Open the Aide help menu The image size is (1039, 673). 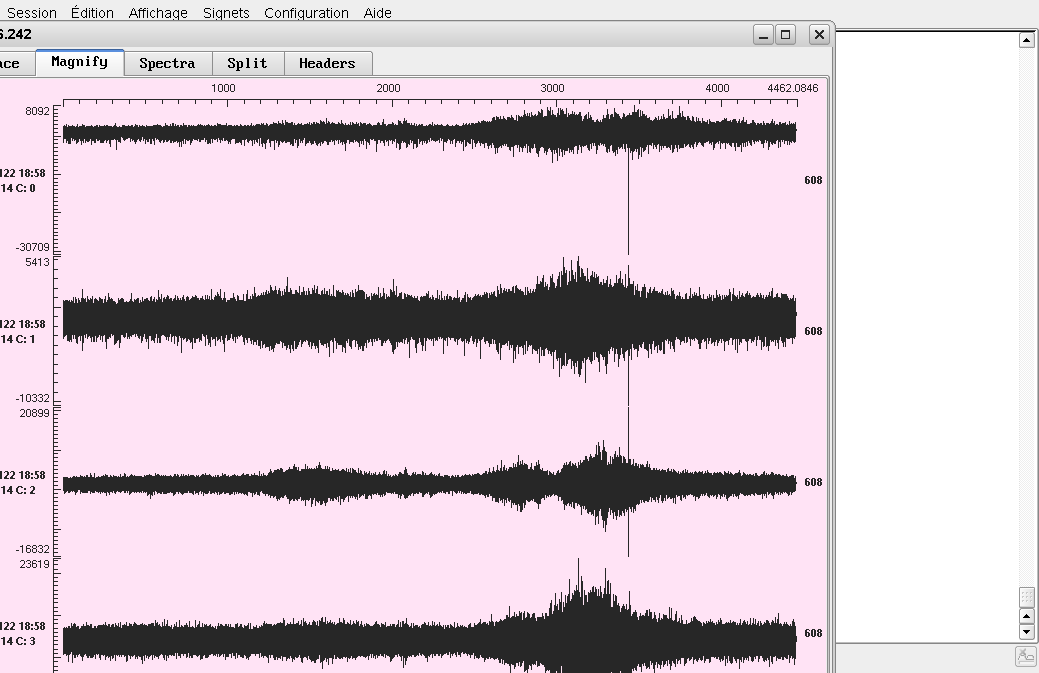(x=377, y=13)
